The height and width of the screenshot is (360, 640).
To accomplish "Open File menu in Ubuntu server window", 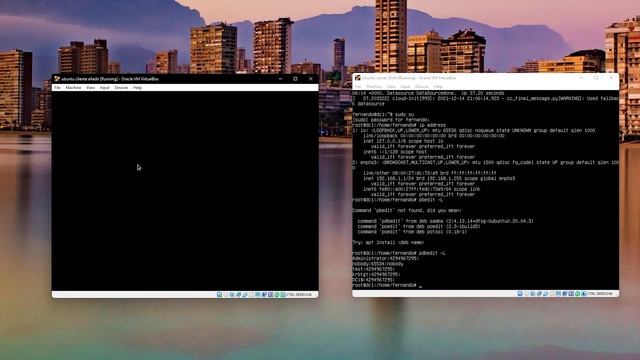I will pos(358,87).
